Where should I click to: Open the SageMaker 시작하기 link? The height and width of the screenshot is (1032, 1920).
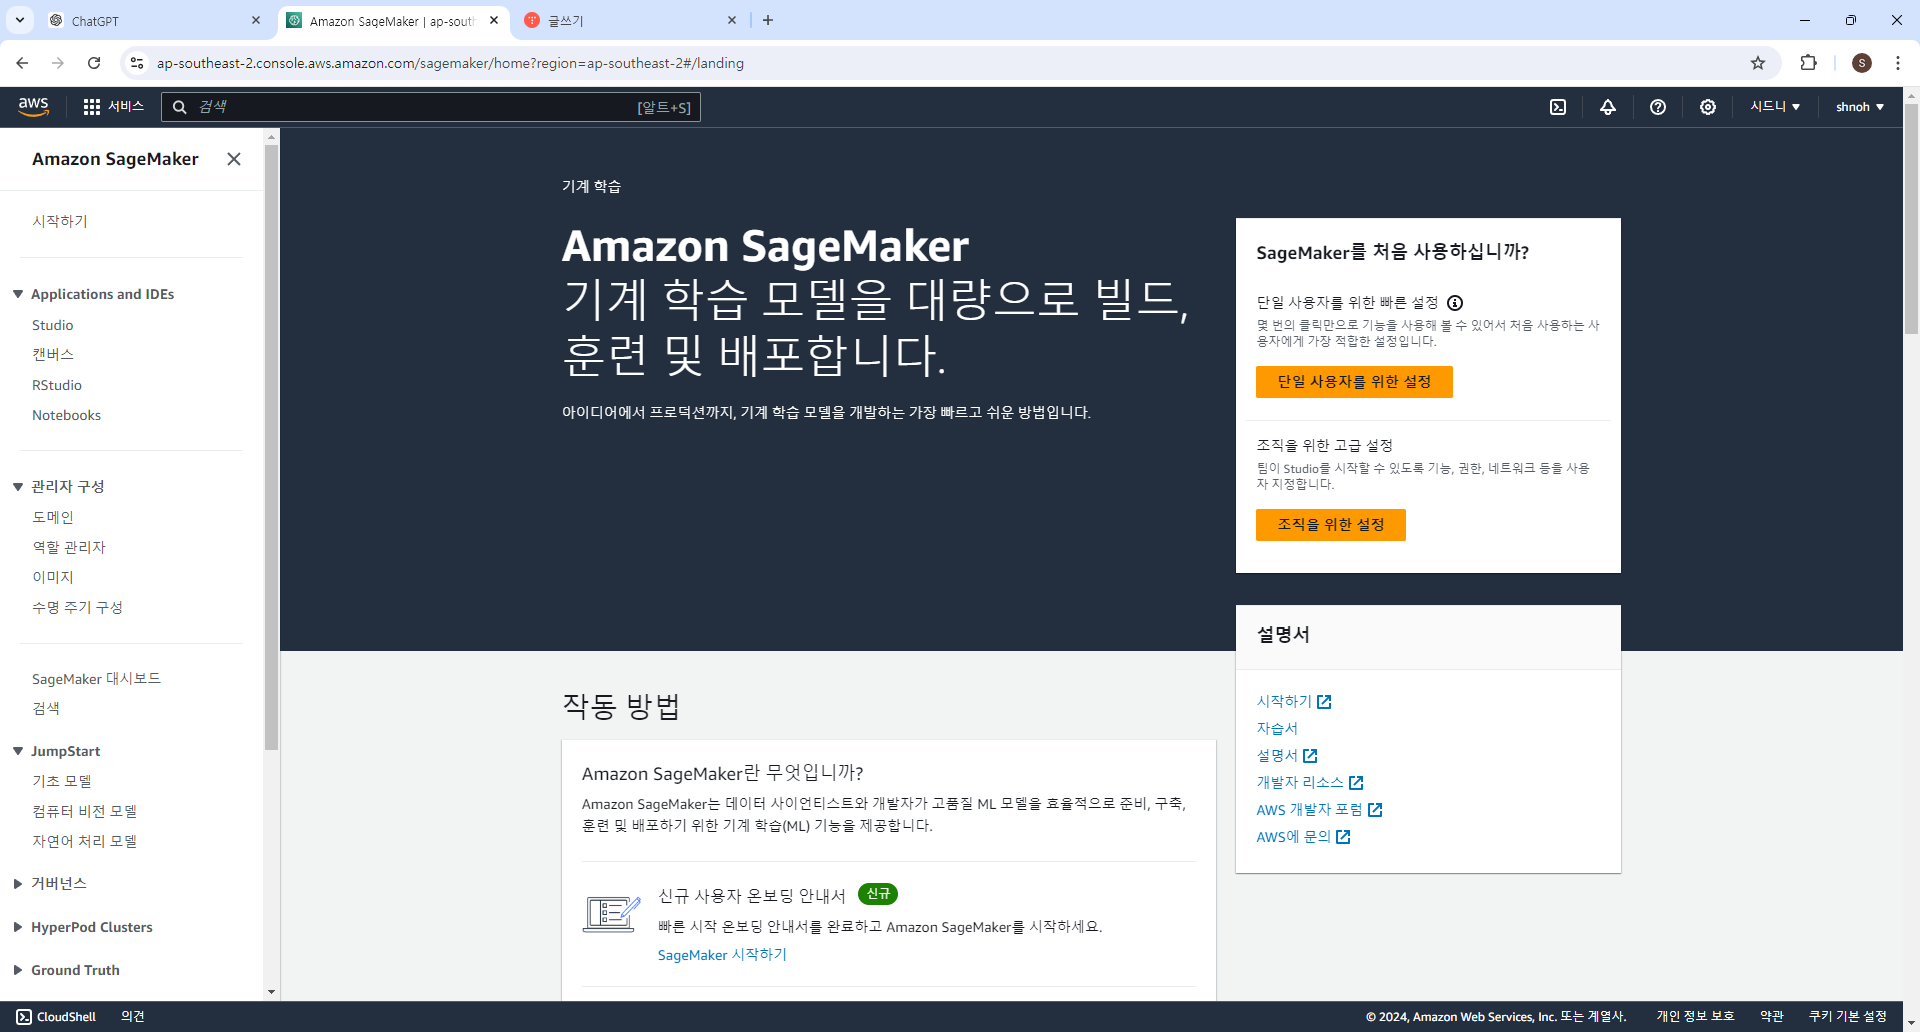(x=722, y=955)
